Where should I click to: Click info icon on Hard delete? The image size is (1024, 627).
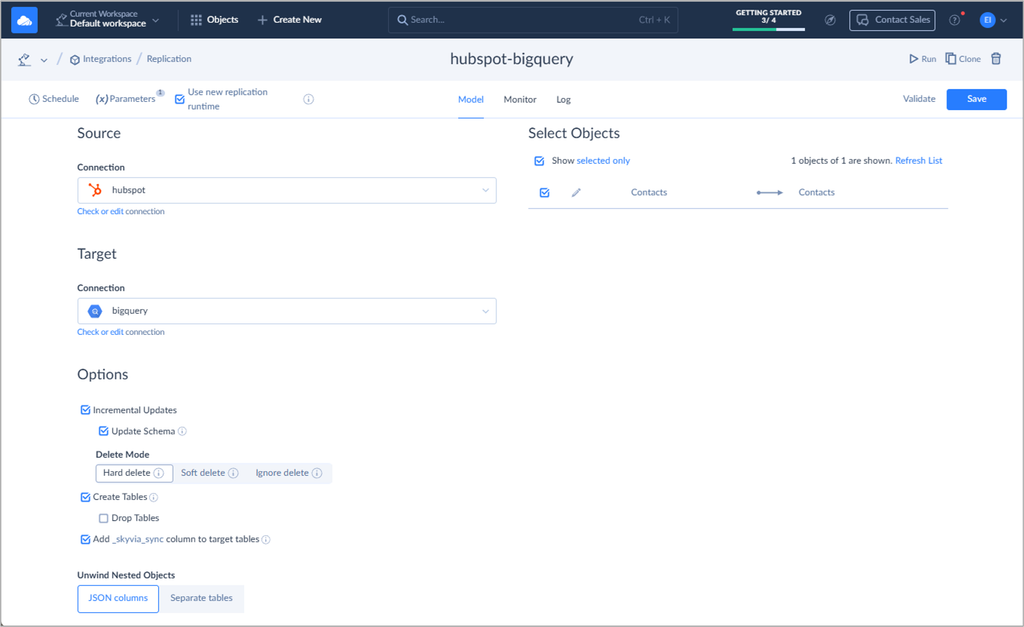(159, 473)
